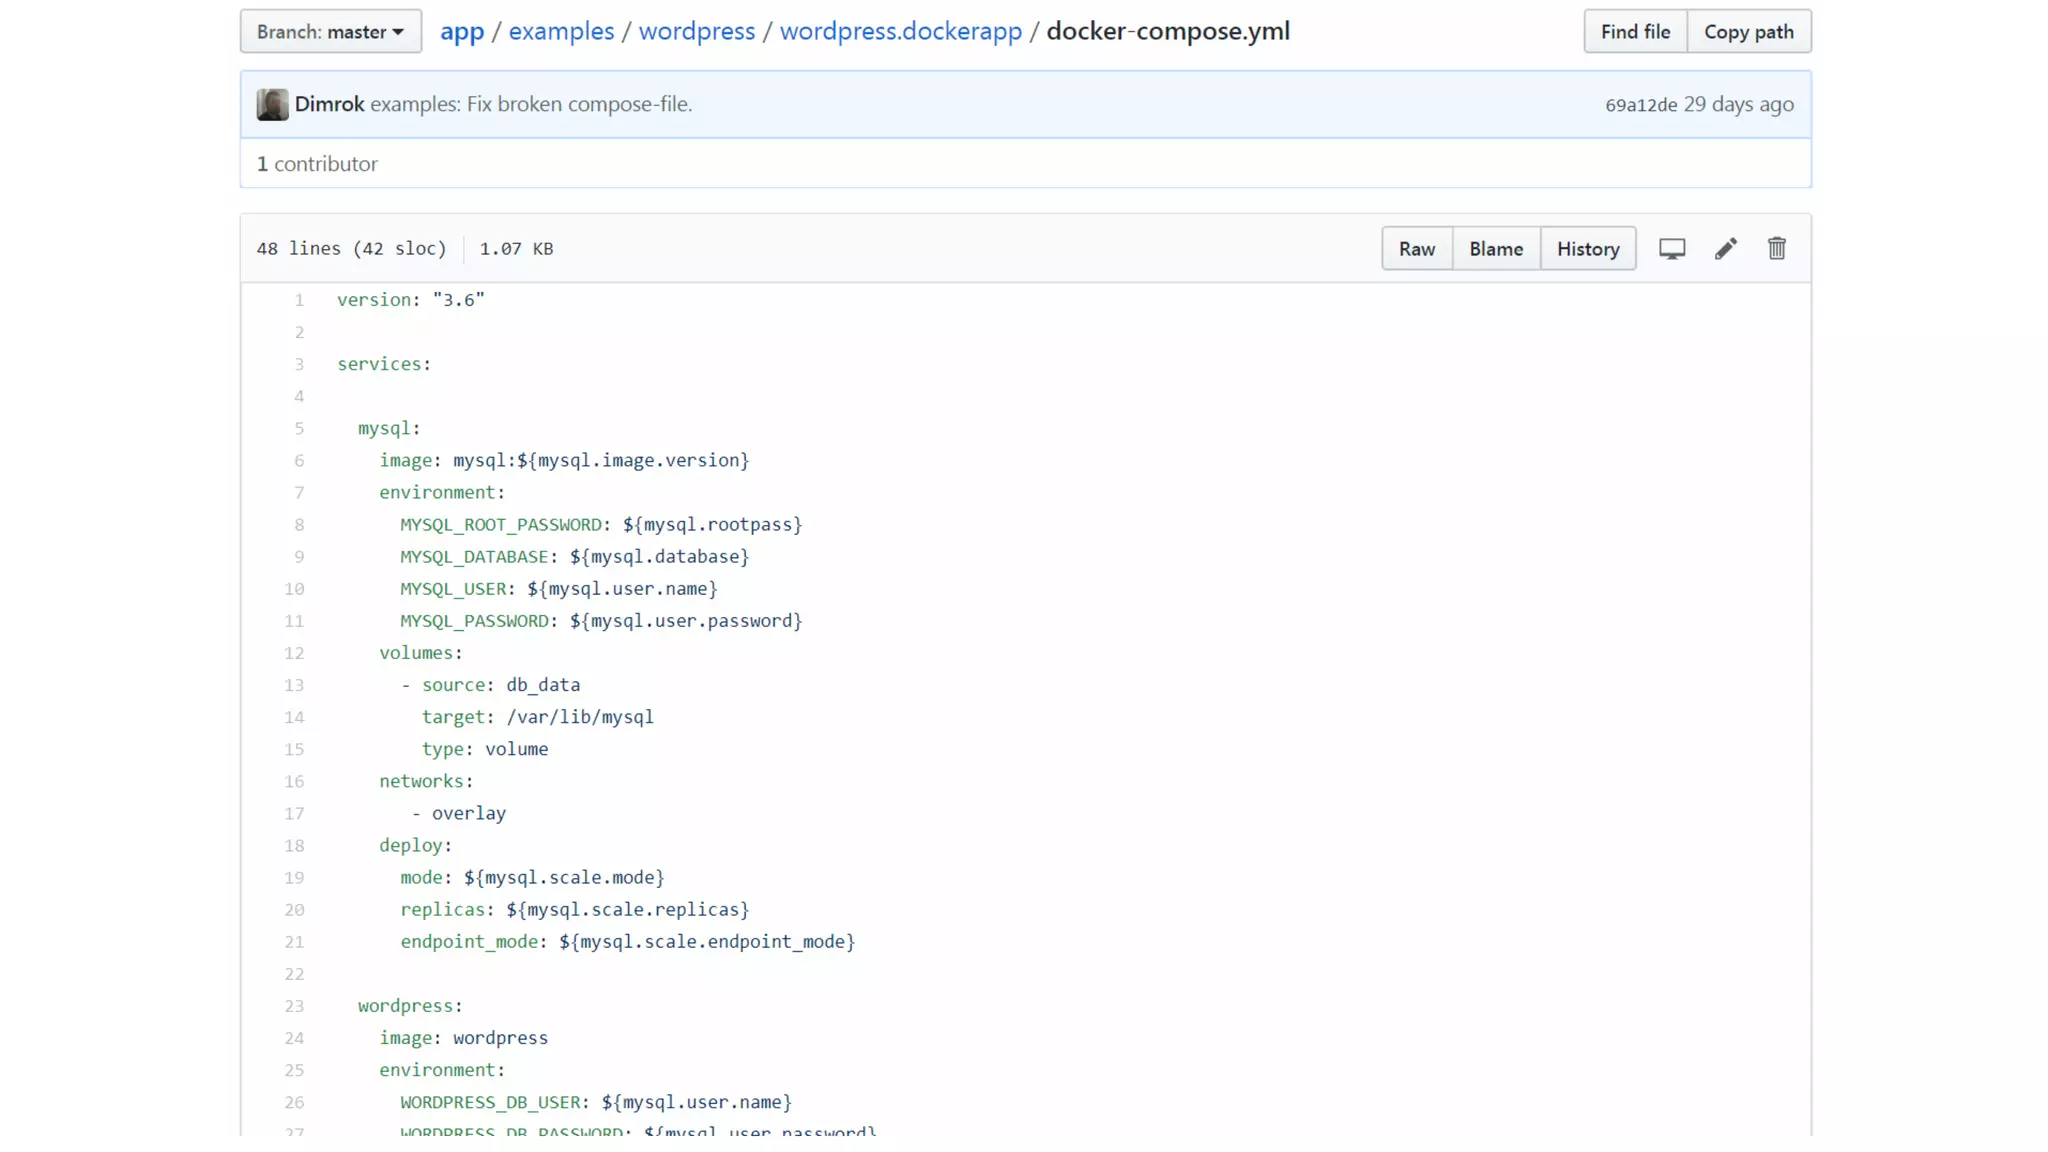Click the 1 contributor label
2048x1152 pixels.
click(317, 164)
